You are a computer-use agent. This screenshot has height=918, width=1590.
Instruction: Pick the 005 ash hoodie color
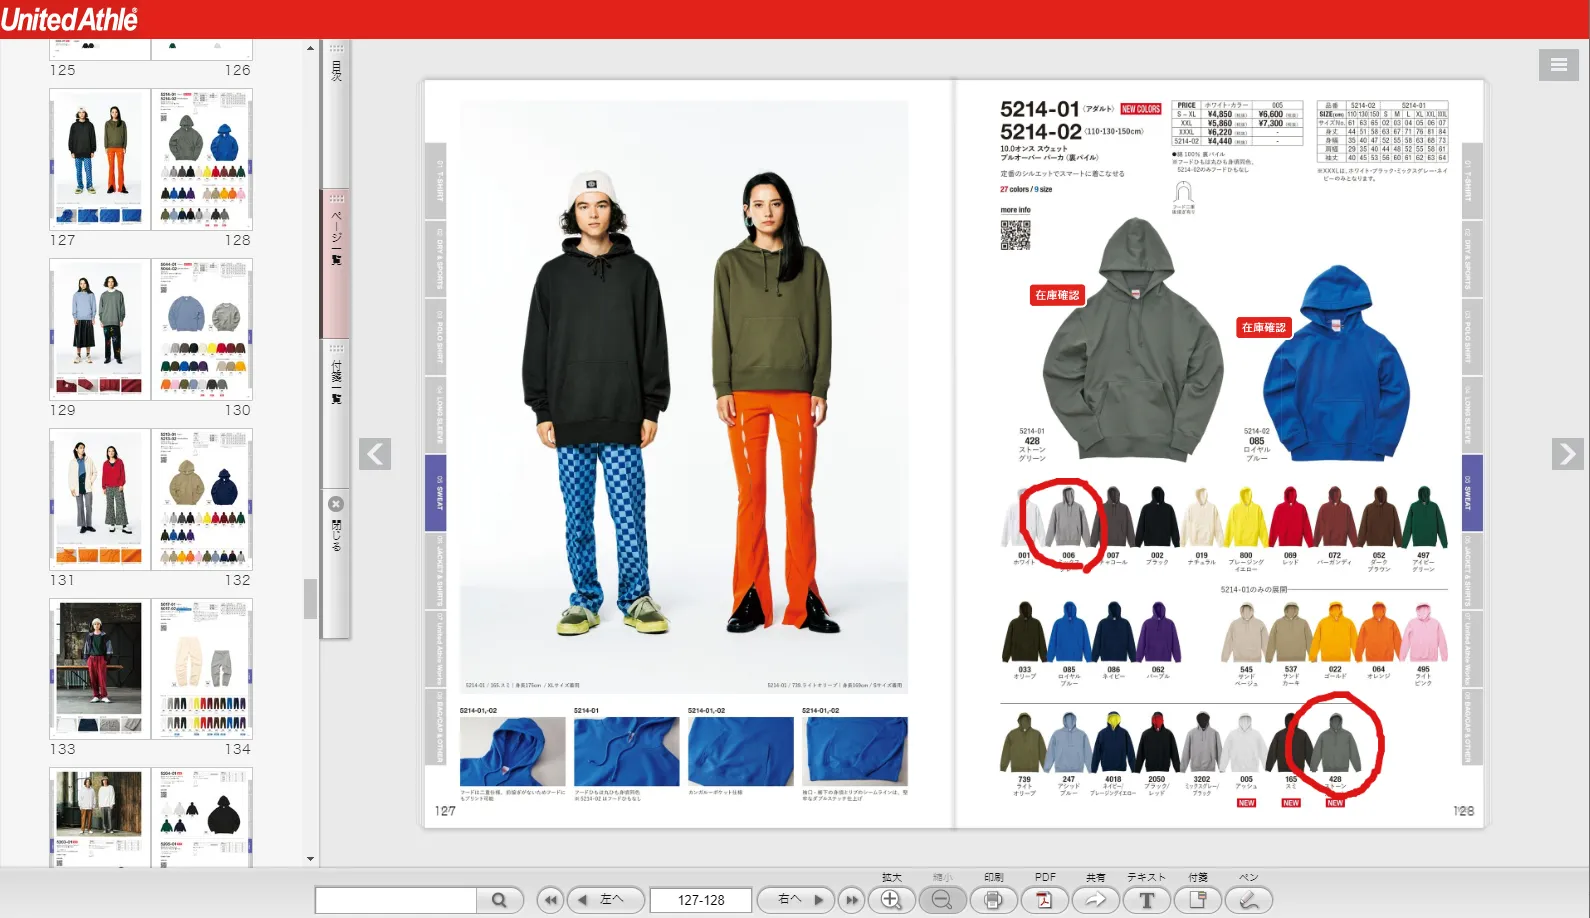coord(1246,742)
